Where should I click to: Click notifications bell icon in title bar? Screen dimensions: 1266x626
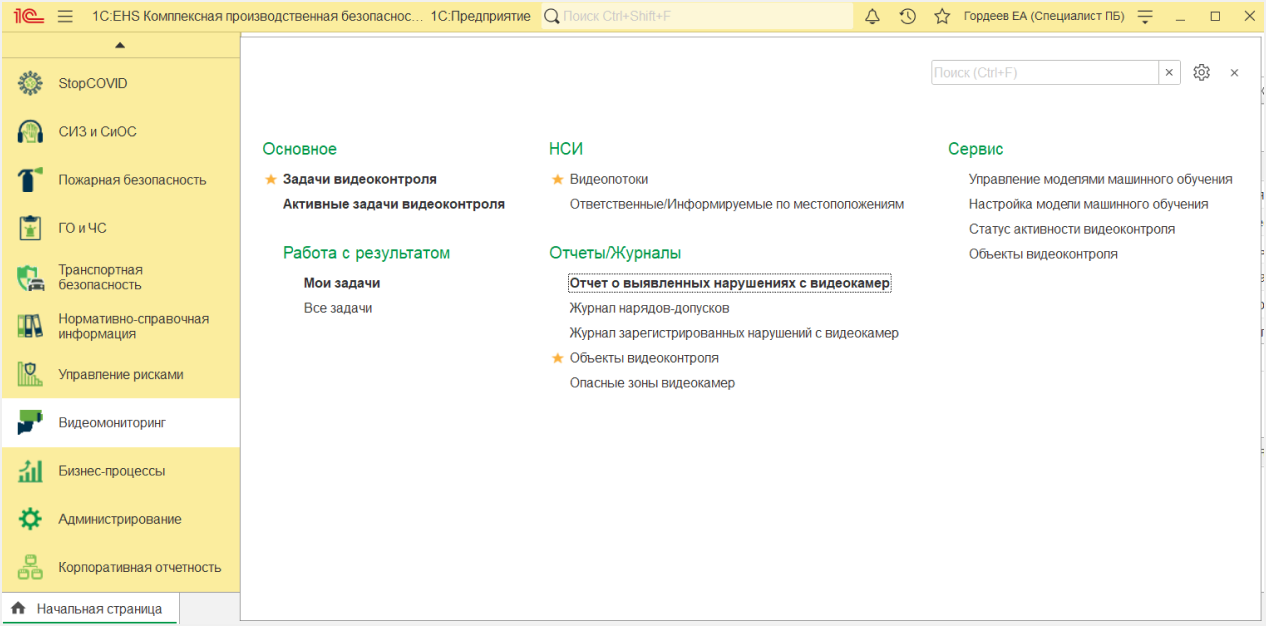pos(872,16)
